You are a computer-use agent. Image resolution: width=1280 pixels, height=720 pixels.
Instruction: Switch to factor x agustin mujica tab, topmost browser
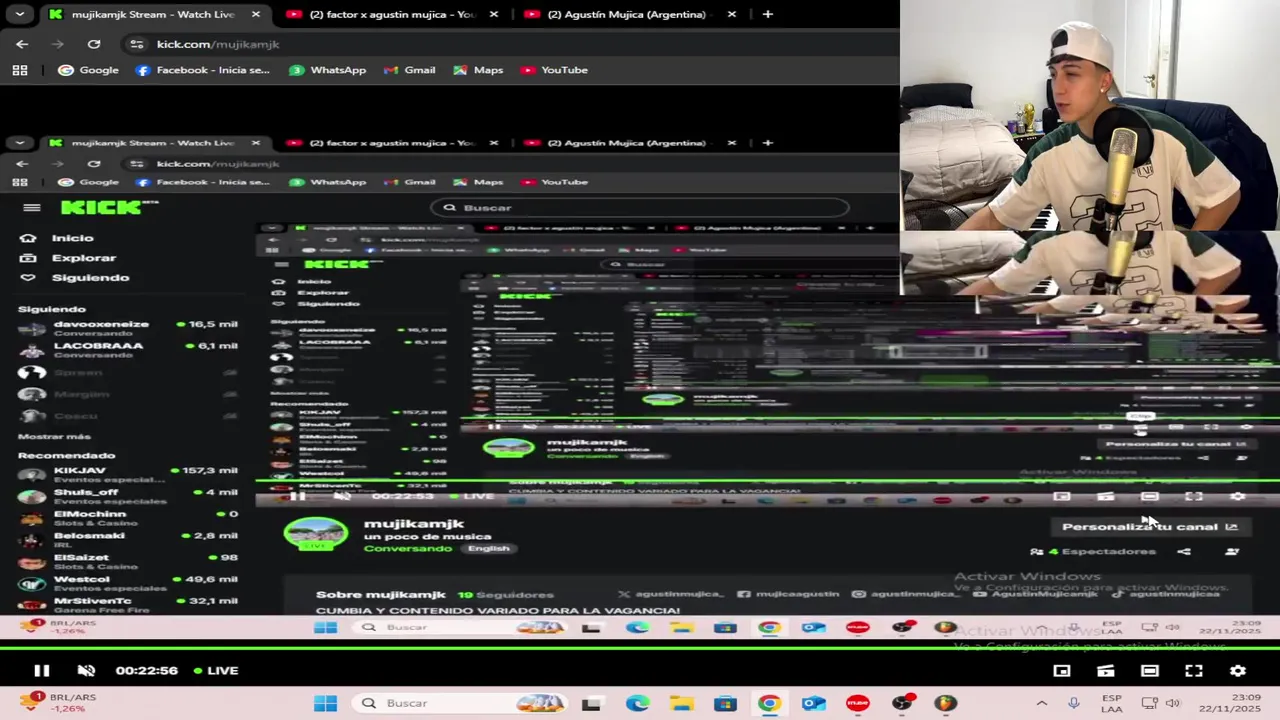(392, 14)
